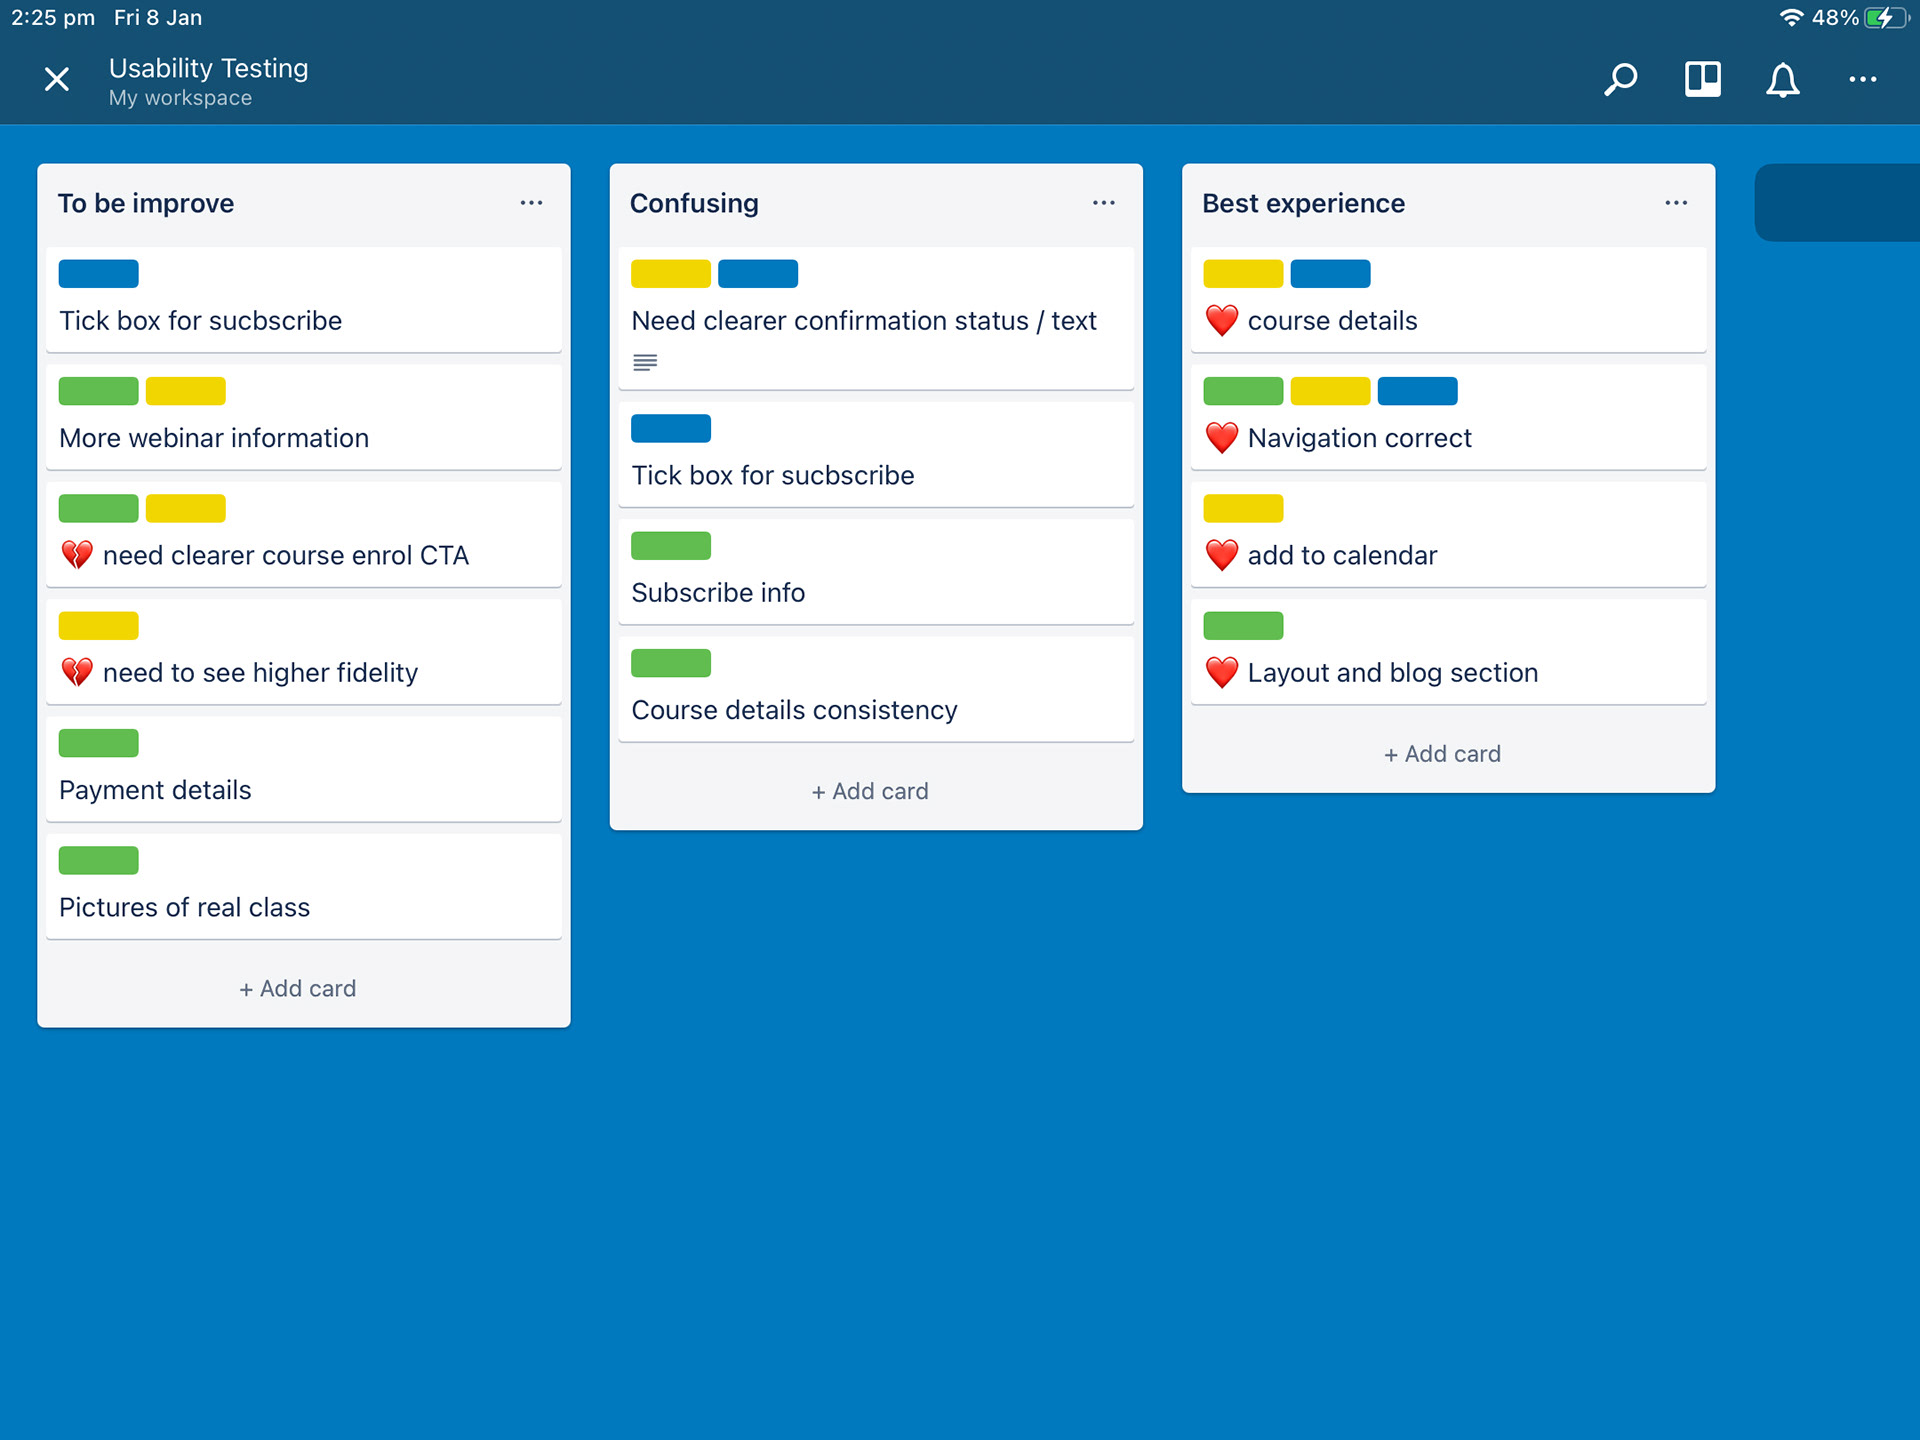
Task: Tap the Fri 8 Jan date
Action: pyautogui.click(x=158, y=17)
